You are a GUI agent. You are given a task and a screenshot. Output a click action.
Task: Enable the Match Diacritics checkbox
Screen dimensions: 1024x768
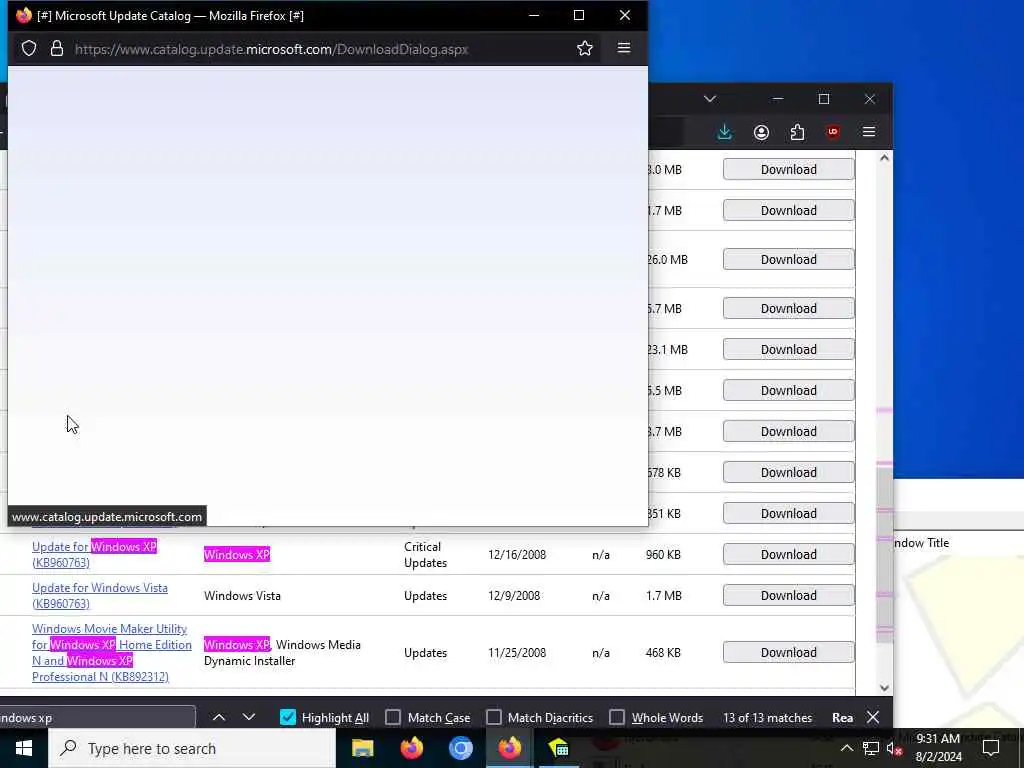494,717
